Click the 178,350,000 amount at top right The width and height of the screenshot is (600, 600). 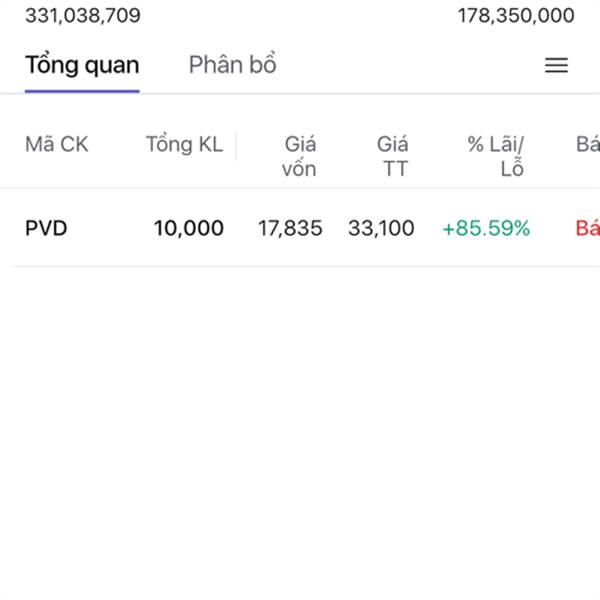pos(516,15)
